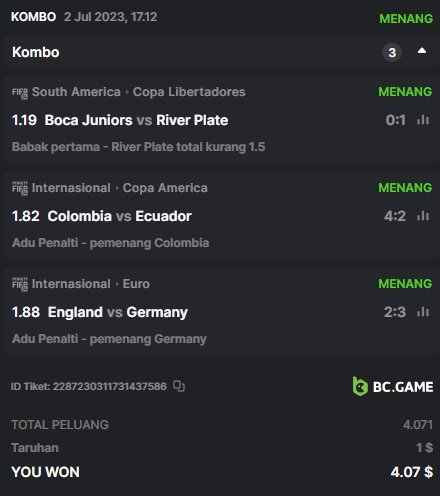Open stats icon for Boca Juniors match
The image size is (440, 496).
pos(423,120)
